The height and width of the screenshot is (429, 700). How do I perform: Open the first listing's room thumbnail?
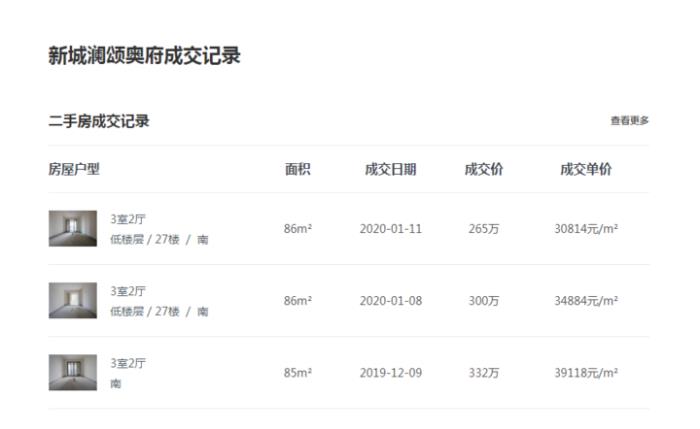73,228
